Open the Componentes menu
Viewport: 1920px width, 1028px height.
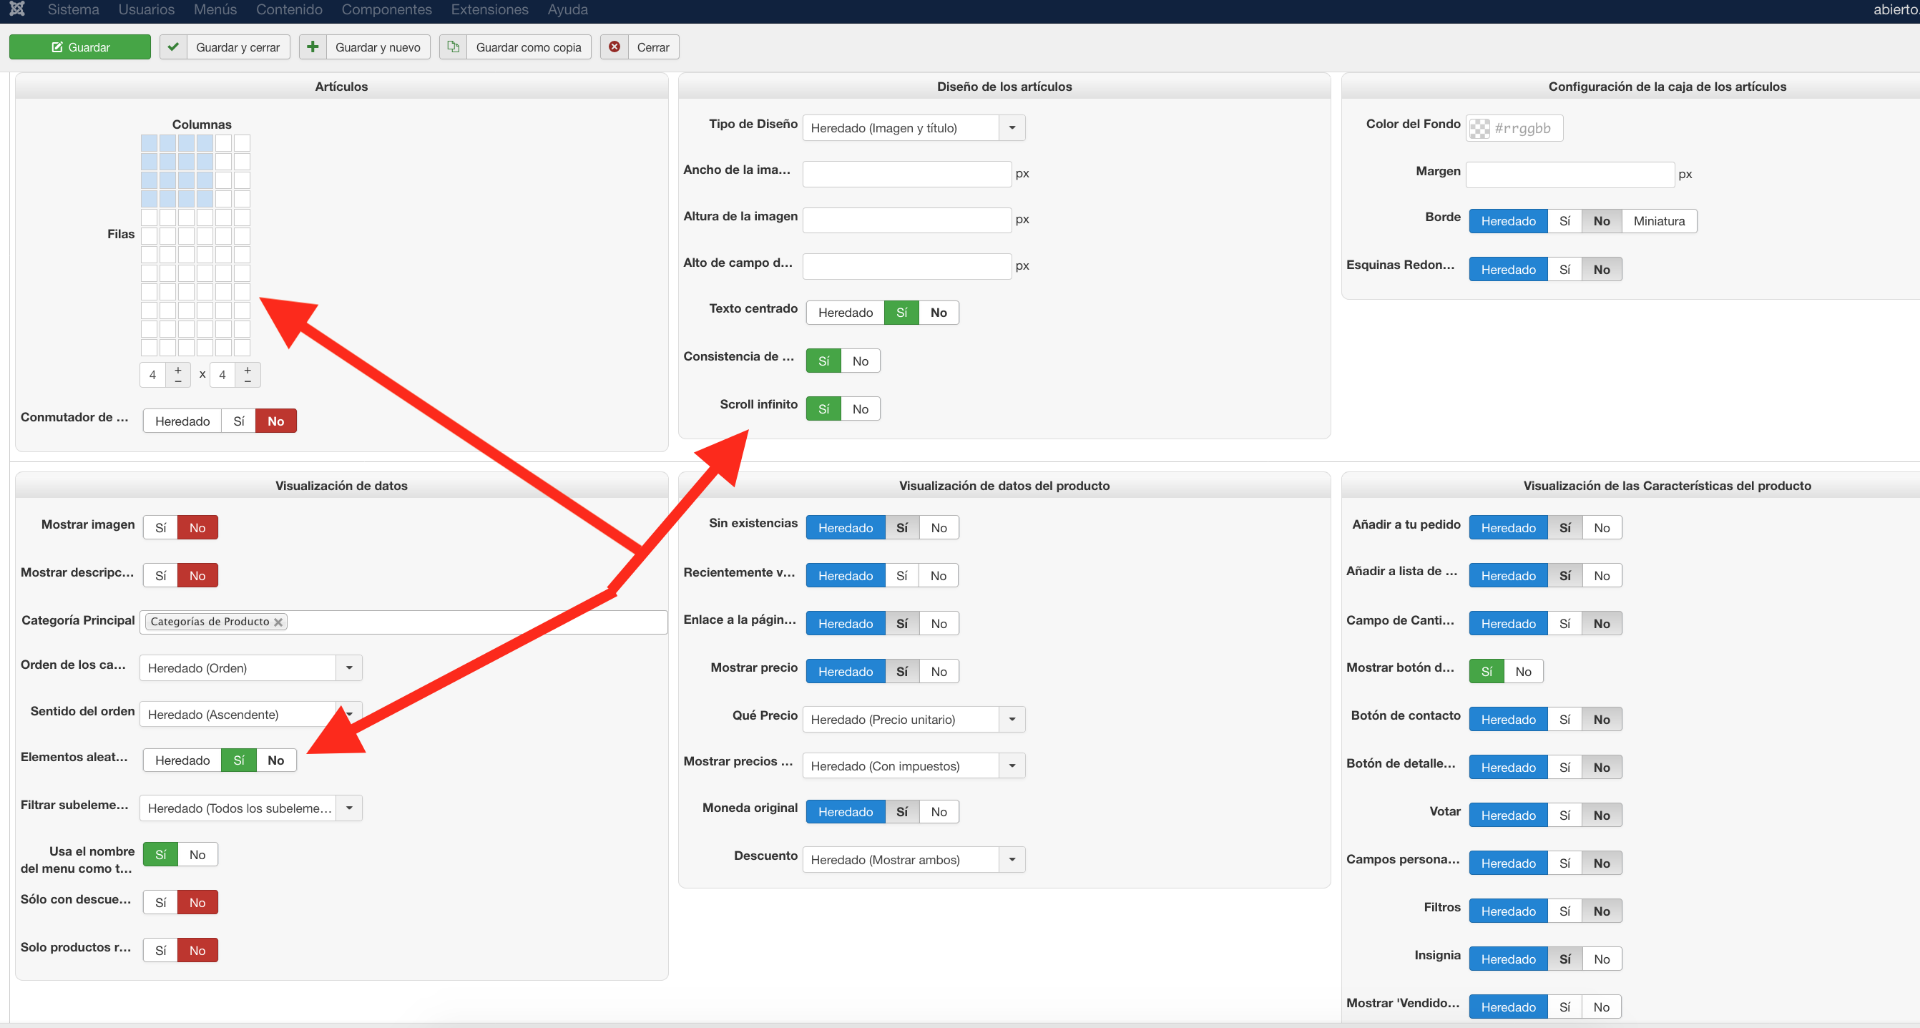click(x=386, y=10)
